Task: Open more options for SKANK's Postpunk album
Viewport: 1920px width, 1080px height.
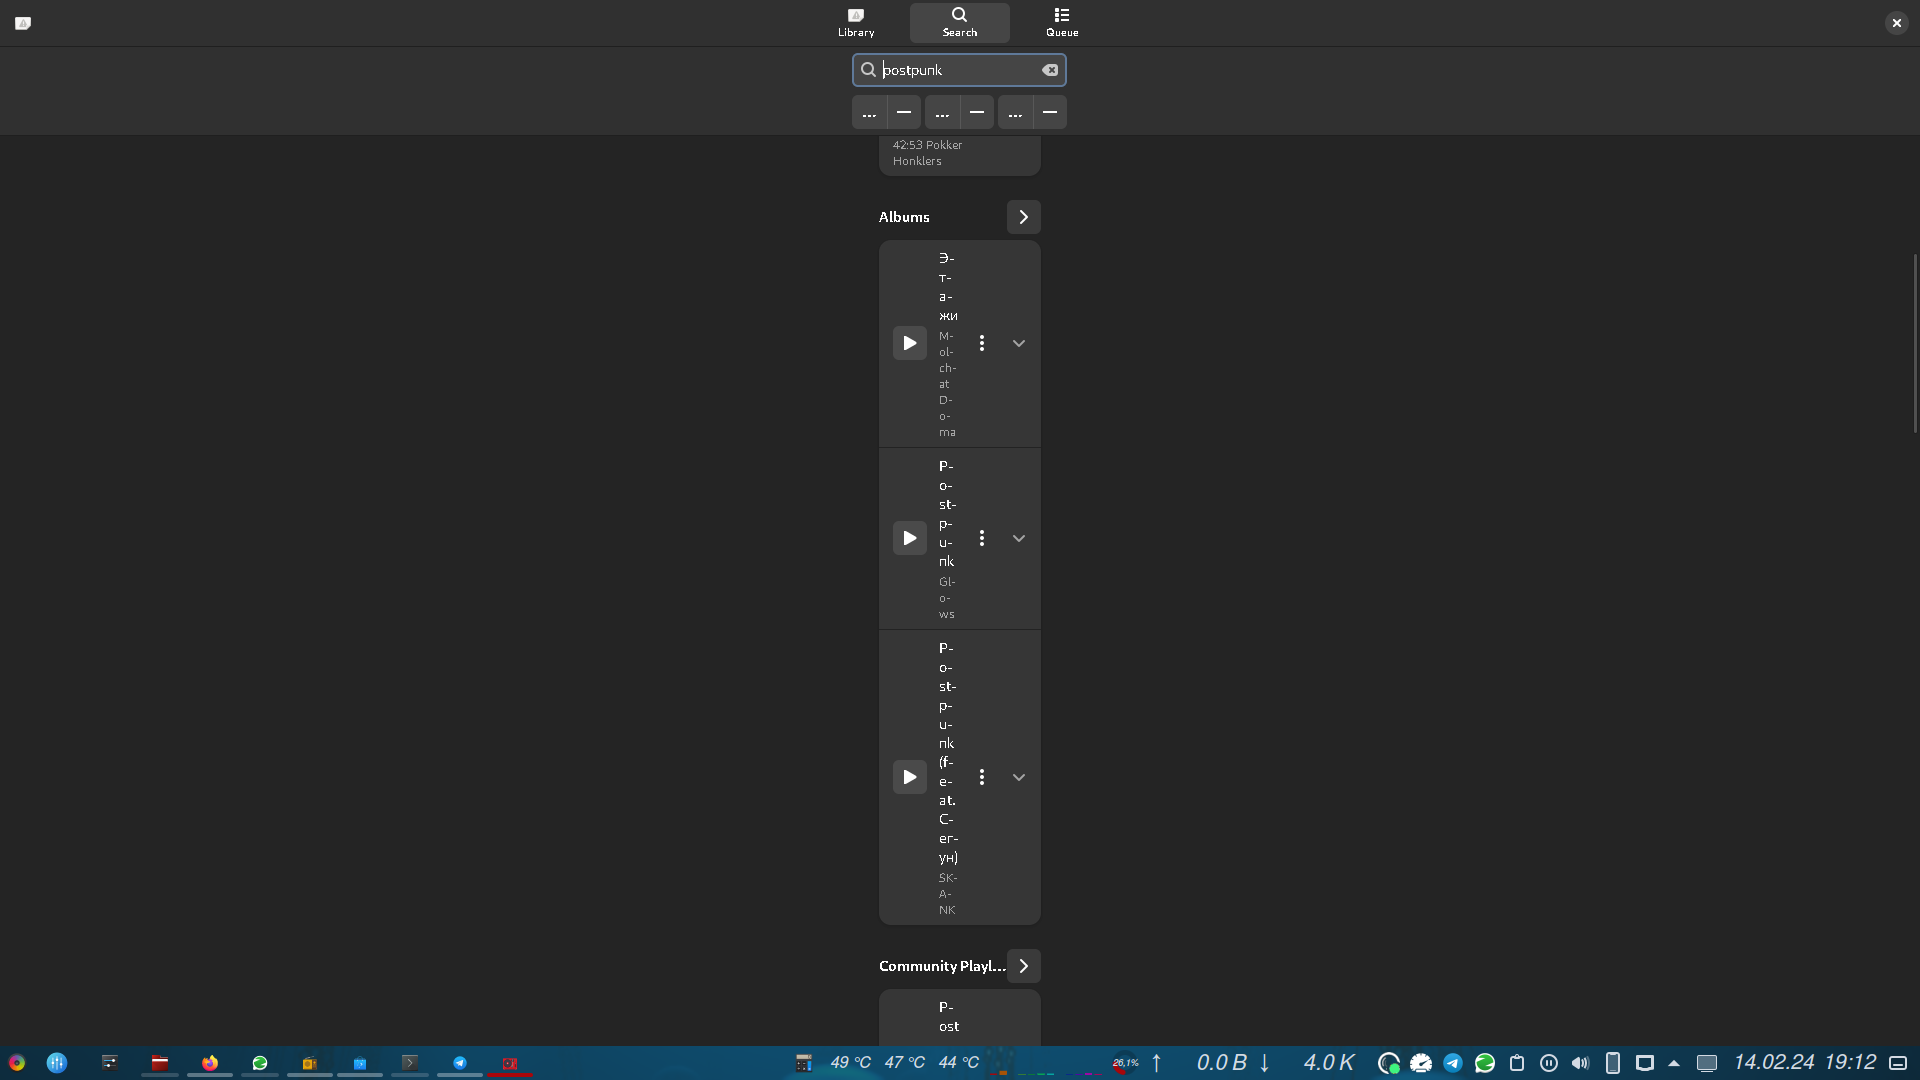Action: click(x=982, y=777)
